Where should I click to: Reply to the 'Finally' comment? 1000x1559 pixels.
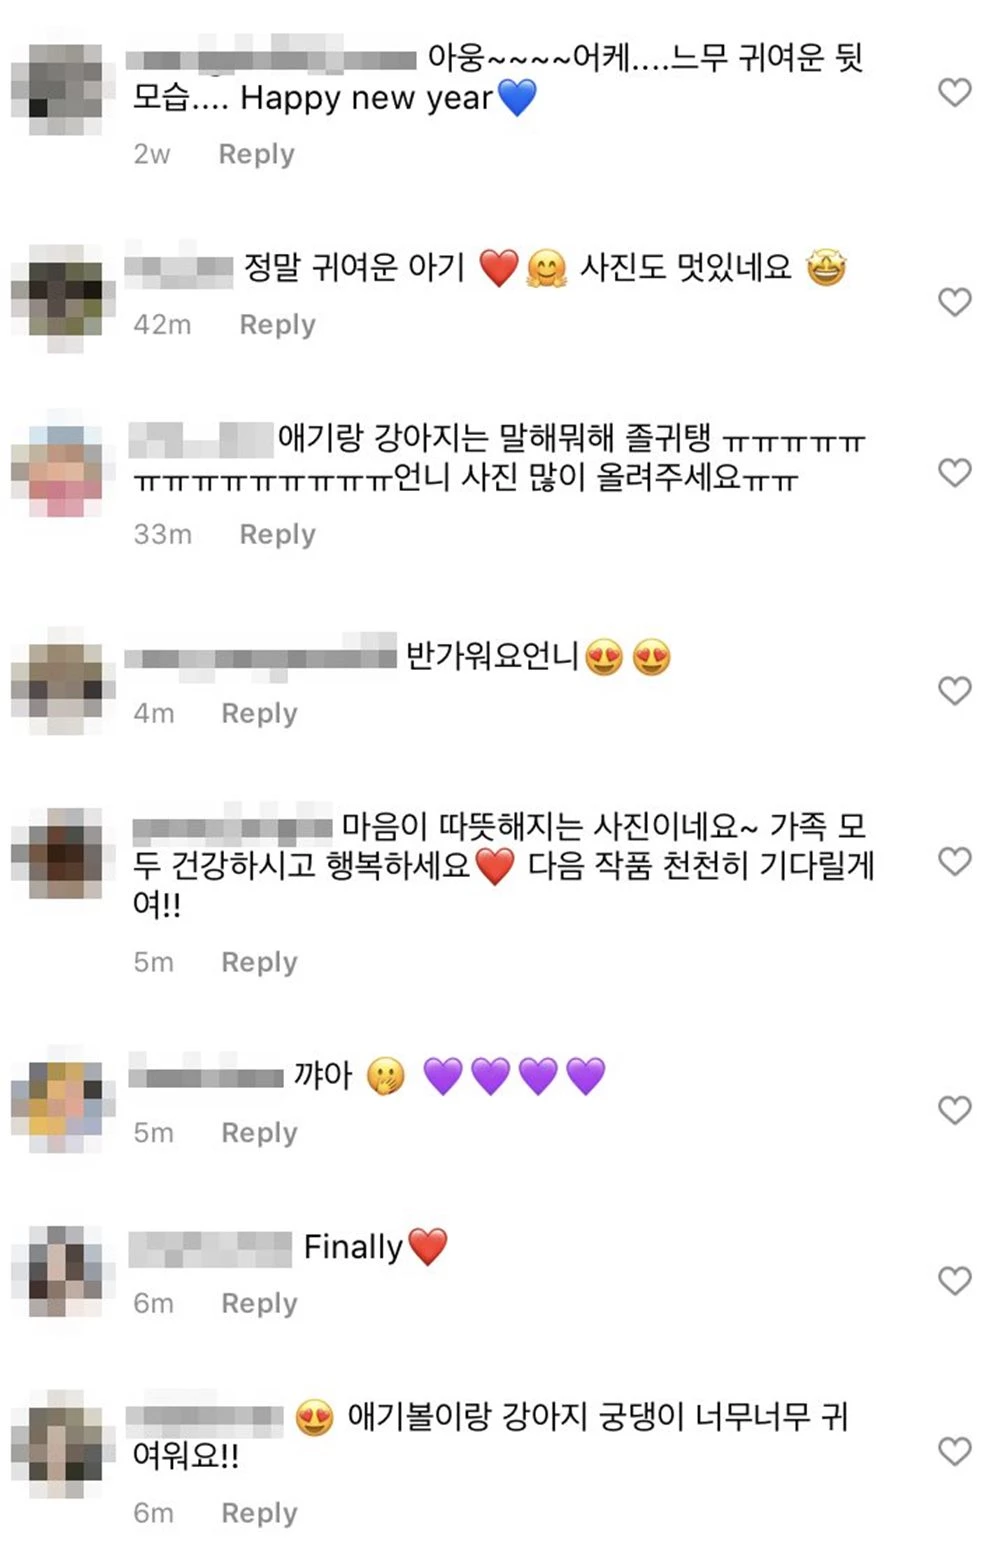[x=260, y=1304]
